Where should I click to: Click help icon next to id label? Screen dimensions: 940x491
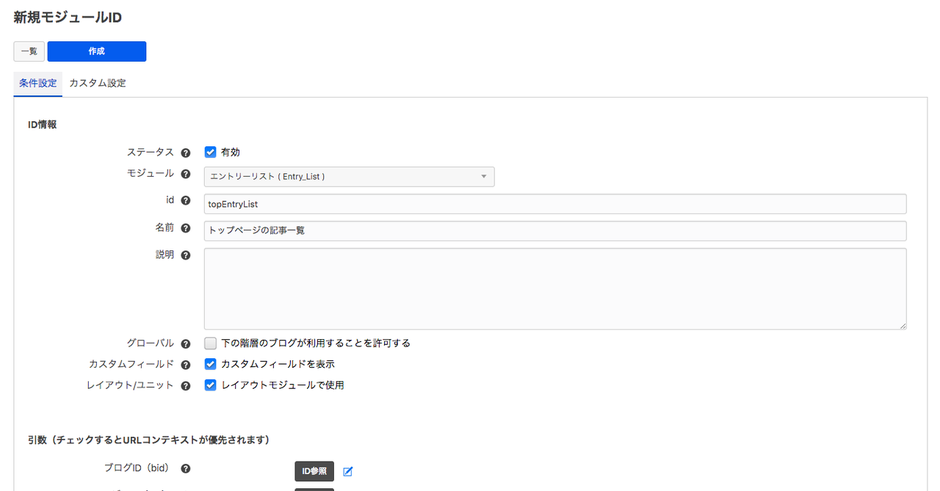click(x=185, y=201)
